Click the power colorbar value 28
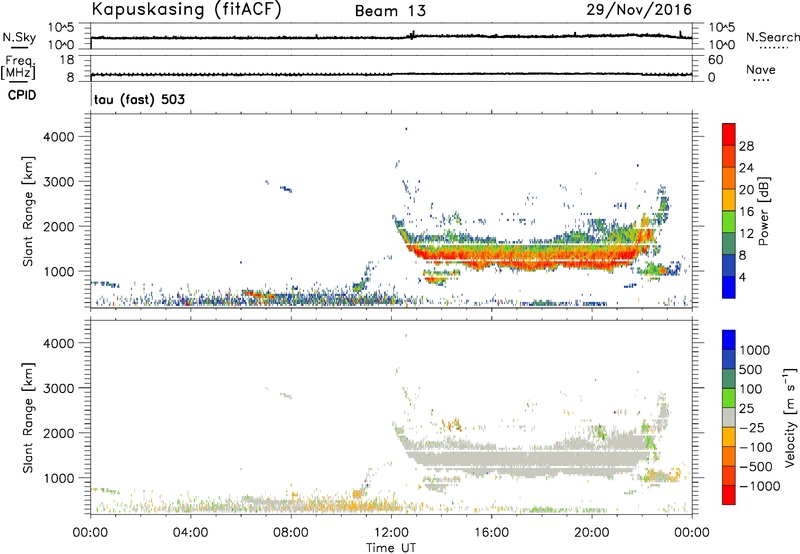The image size is (800, 554). coord(746,146)
